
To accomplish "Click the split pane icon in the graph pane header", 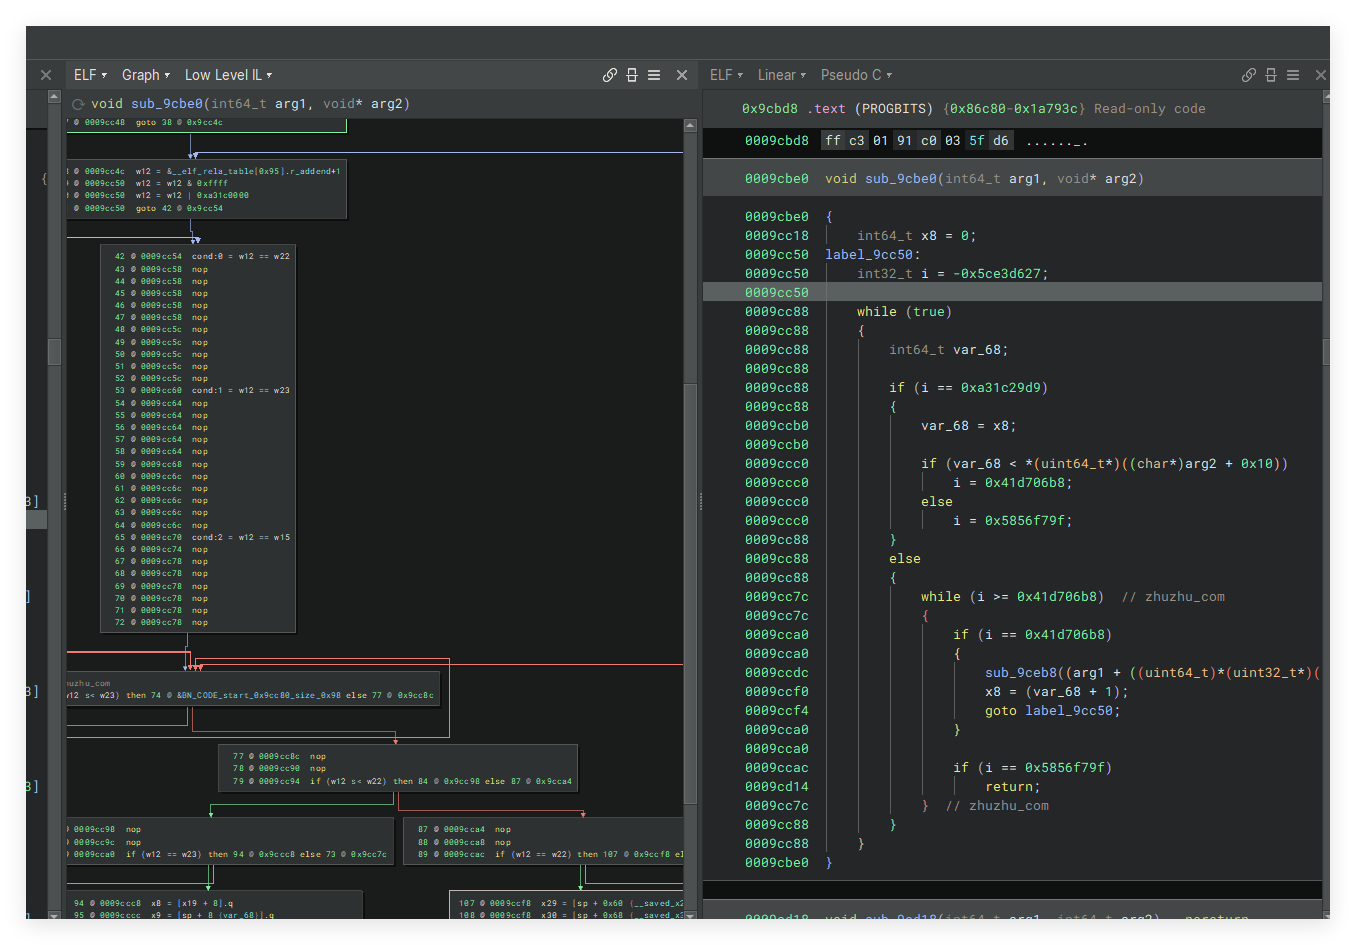I will (x=632, y=75).
